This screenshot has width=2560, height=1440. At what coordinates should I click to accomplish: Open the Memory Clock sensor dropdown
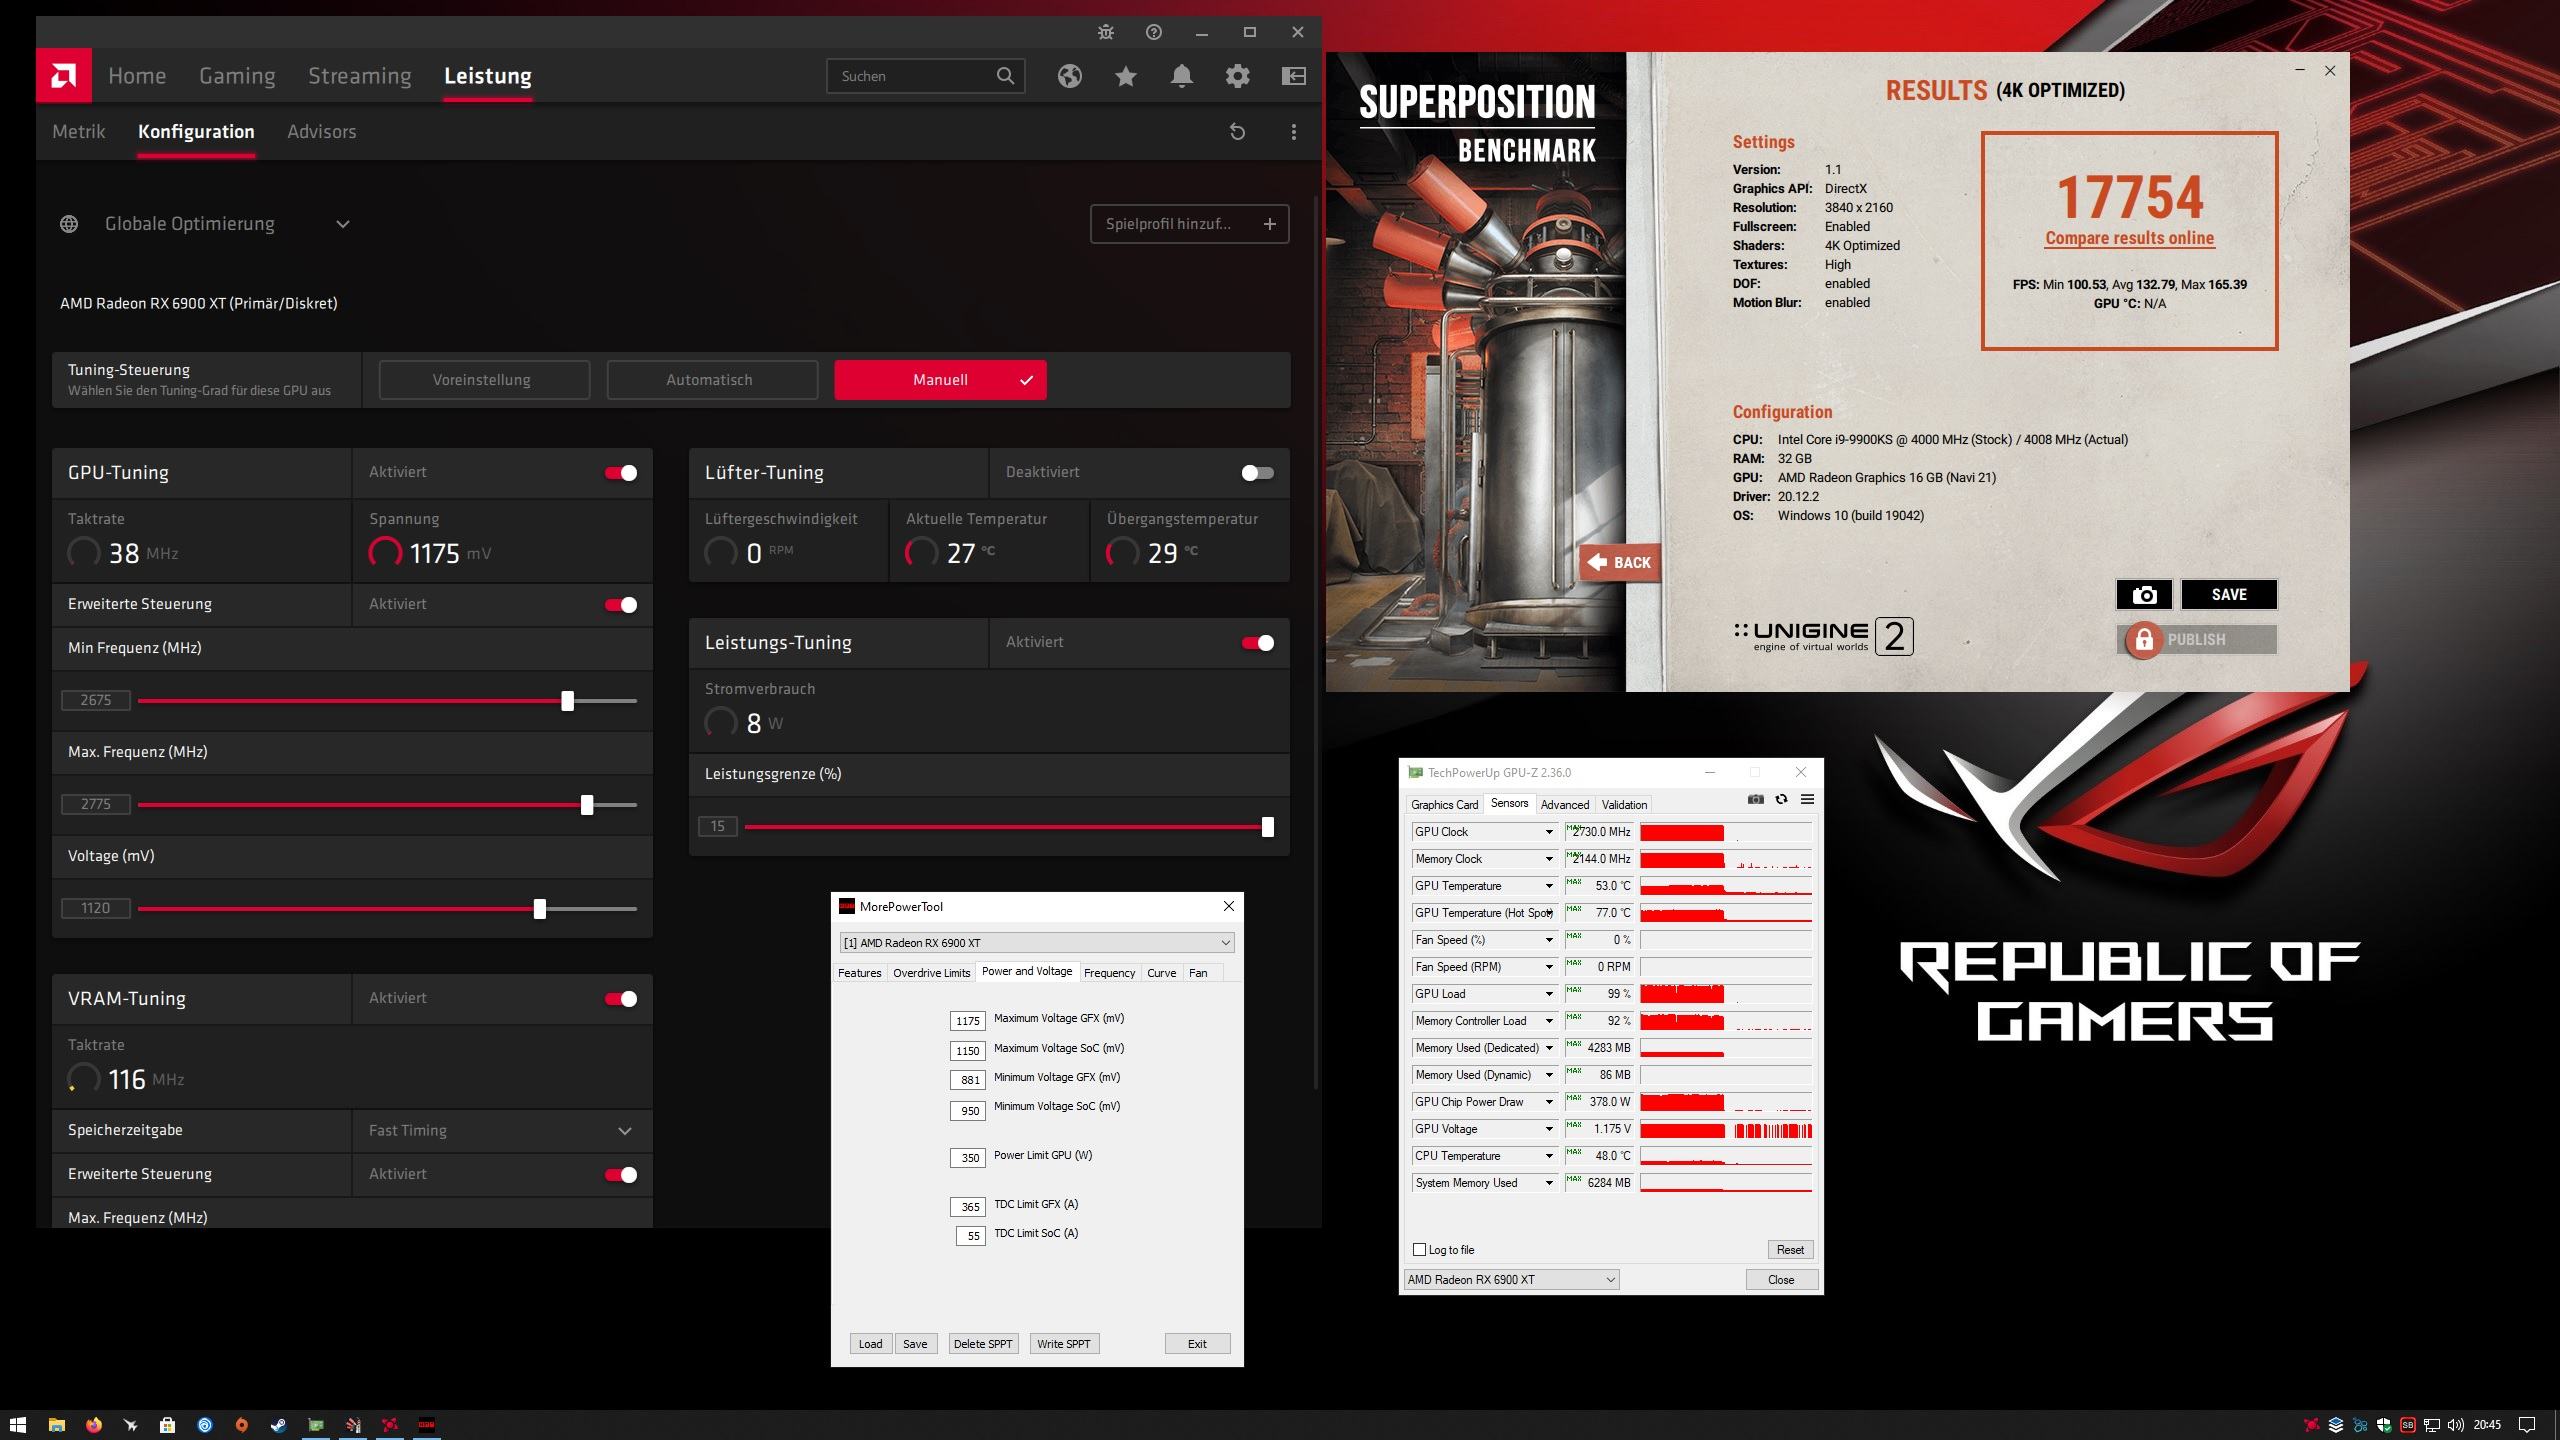(x=1549, y=859)
